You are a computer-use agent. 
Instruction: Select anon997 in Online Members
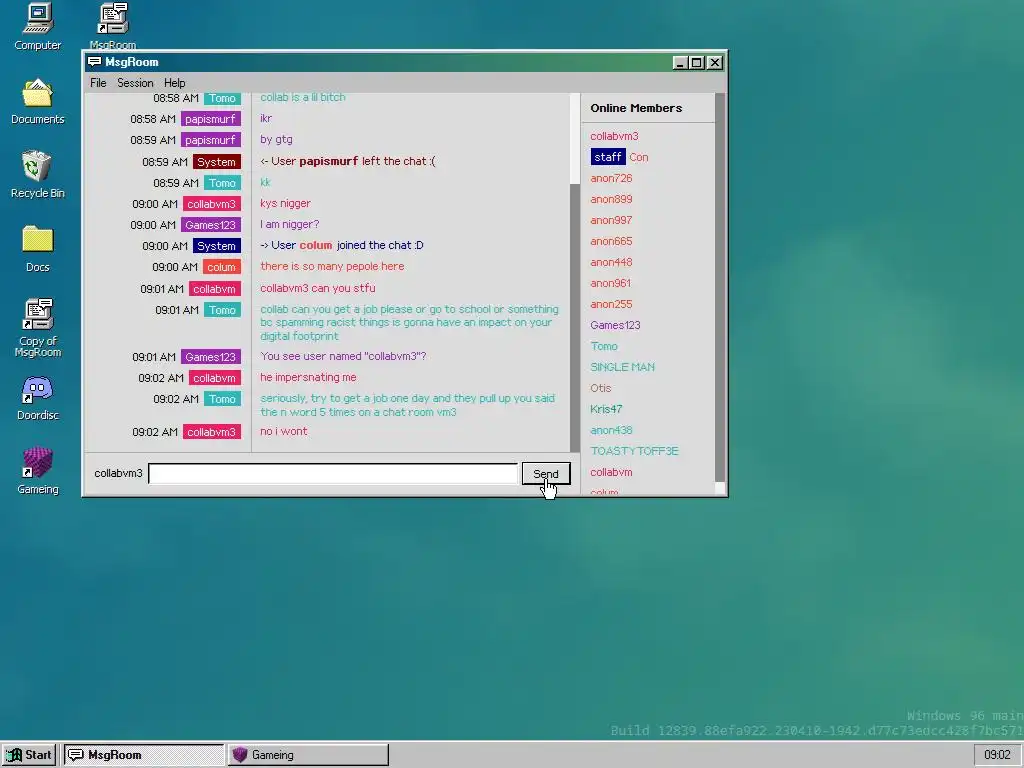click(x=611, y=220)
